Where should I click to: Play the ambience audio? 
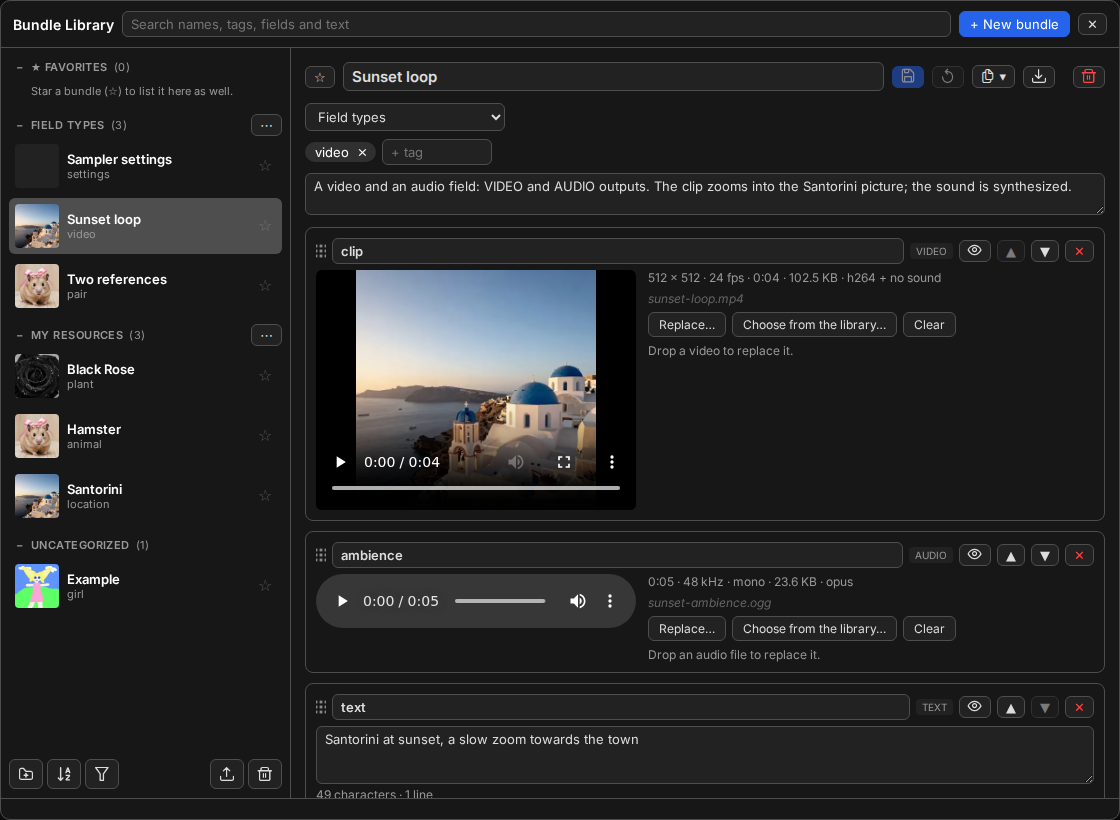[342, 601]
